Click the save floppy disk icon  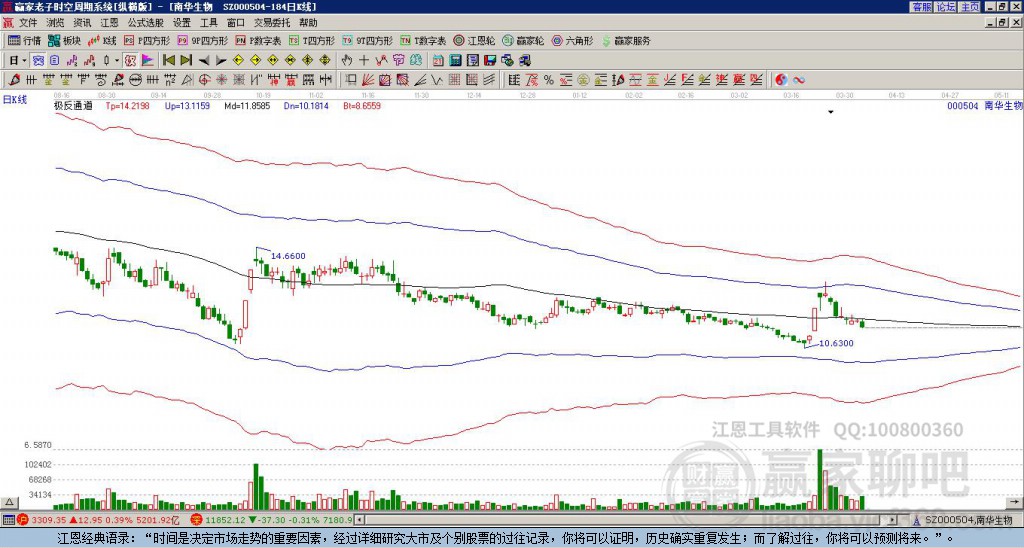pos(490,60)
